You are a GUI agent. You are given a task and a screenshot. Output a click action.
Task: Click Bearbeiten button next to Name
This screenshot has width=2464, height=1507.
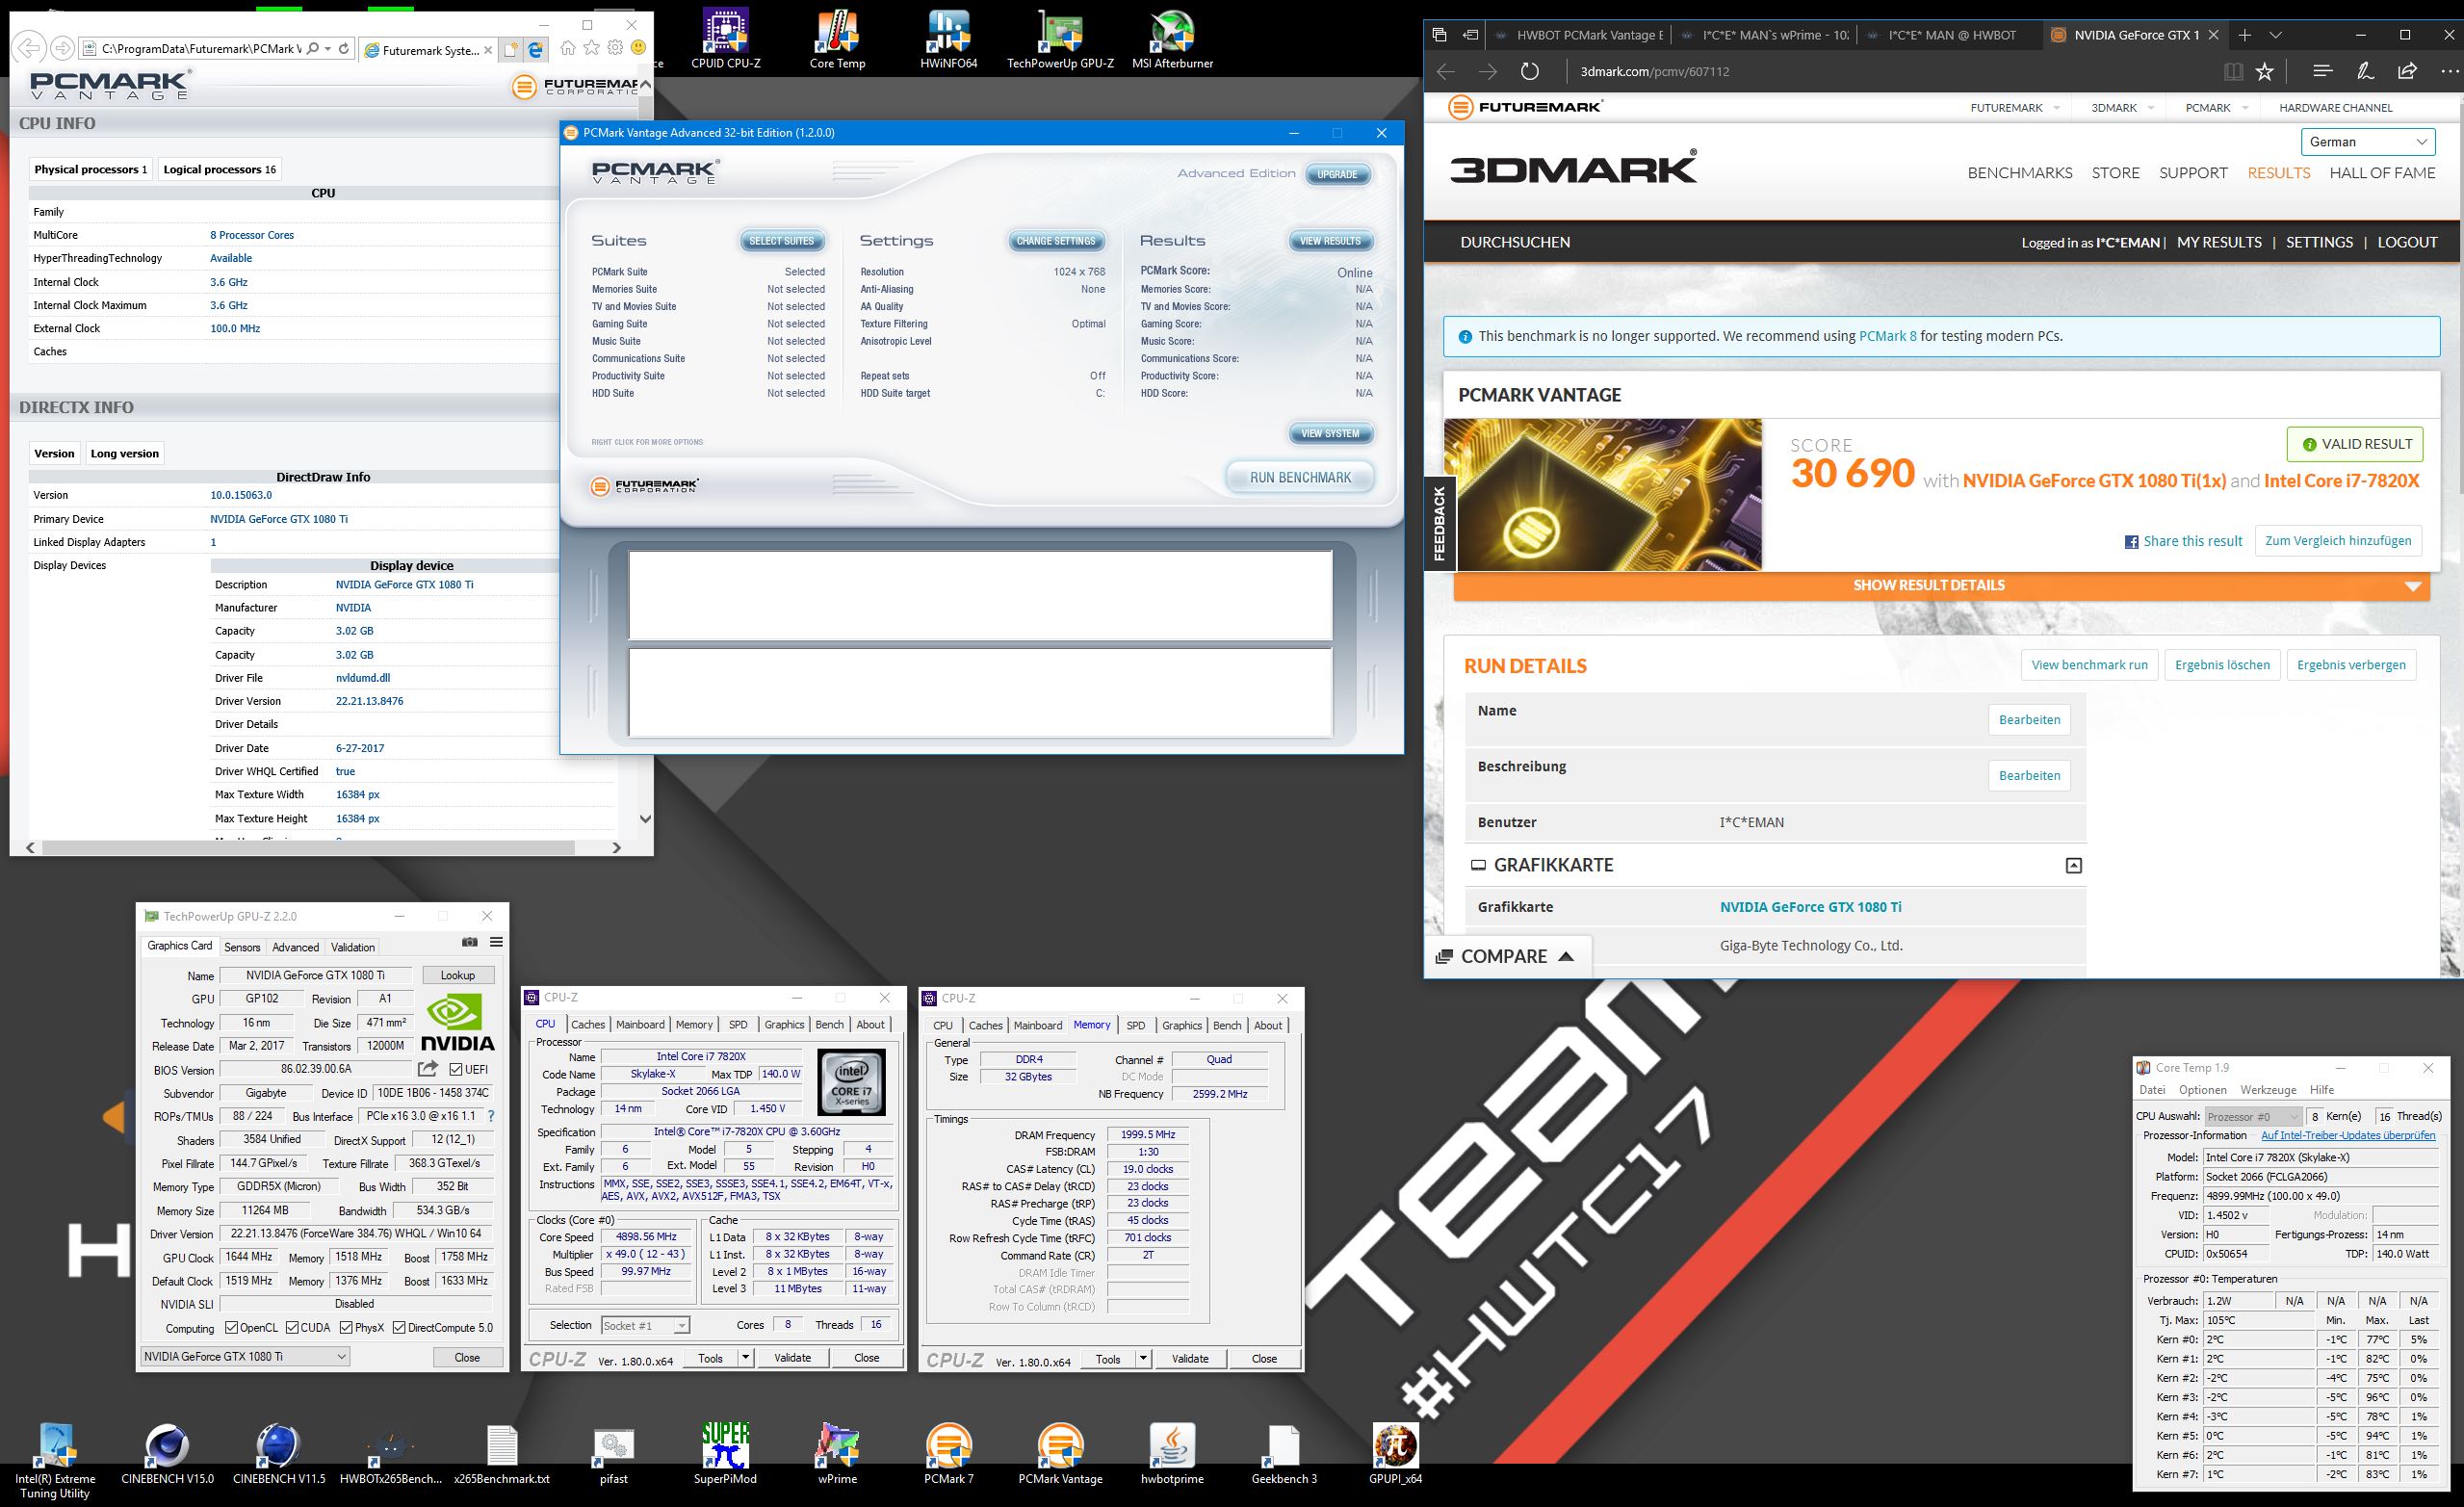(2029, 720)
